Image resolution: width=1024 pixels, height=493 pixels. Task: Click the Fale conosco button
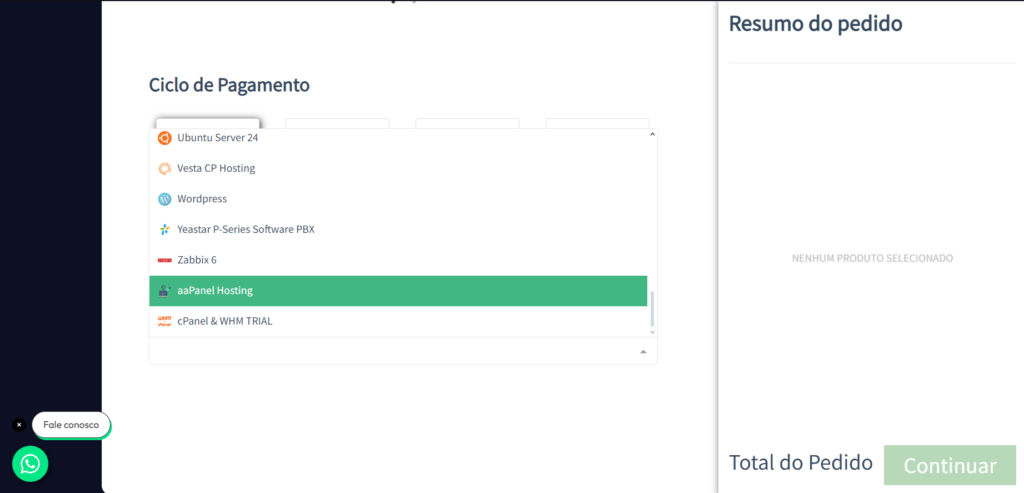(71, 425)
